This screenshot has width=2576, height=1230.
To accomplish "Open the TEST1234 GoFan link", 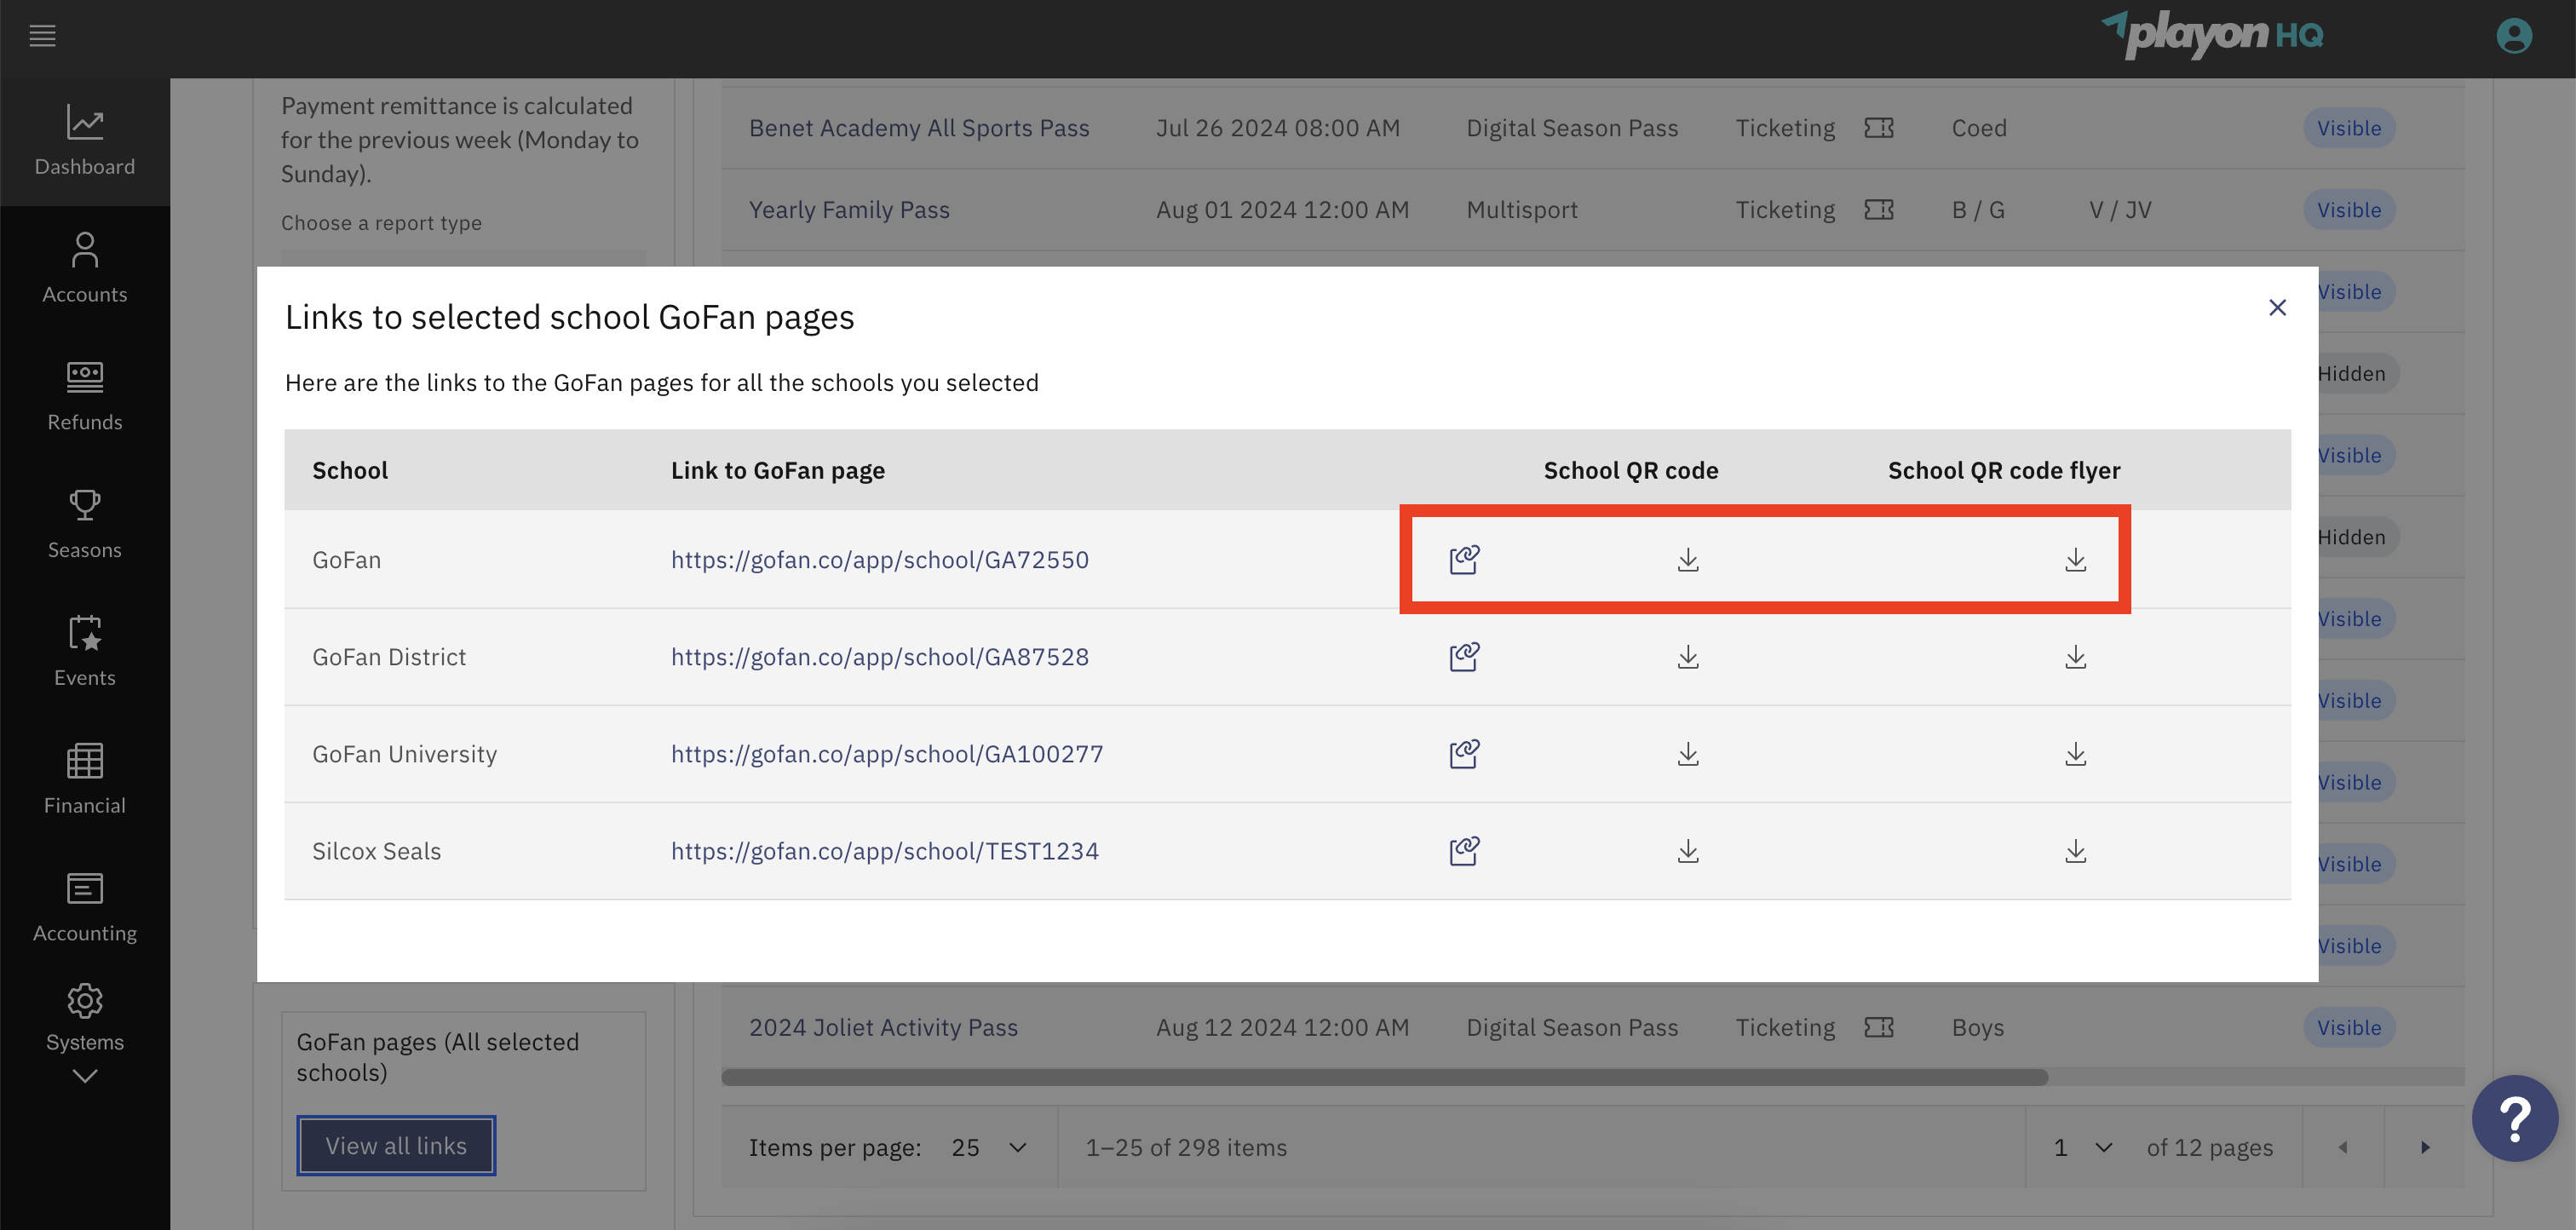I will 885,851.
